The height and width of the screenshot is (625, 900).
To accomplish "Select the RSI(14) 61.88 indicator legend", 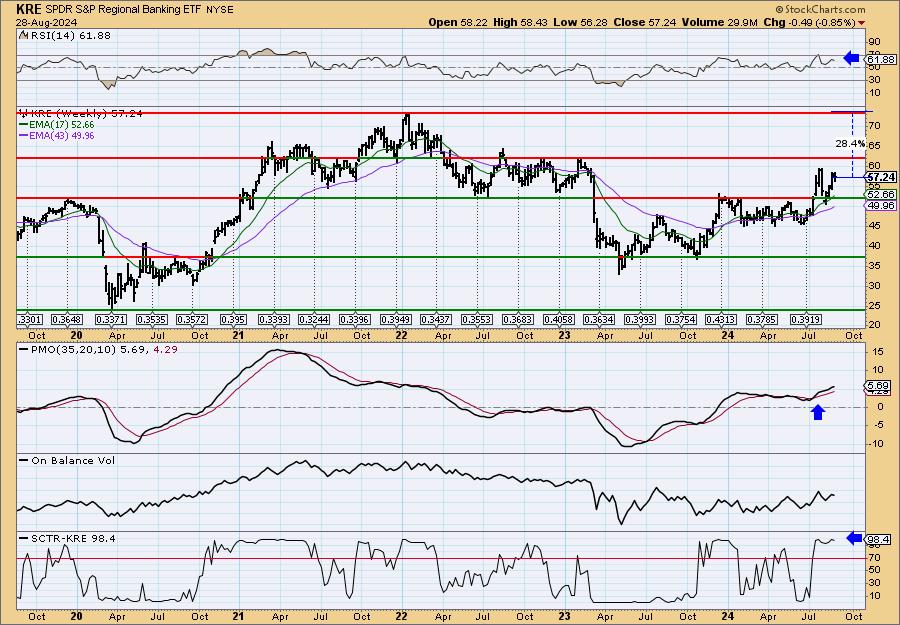I will 65,35.
